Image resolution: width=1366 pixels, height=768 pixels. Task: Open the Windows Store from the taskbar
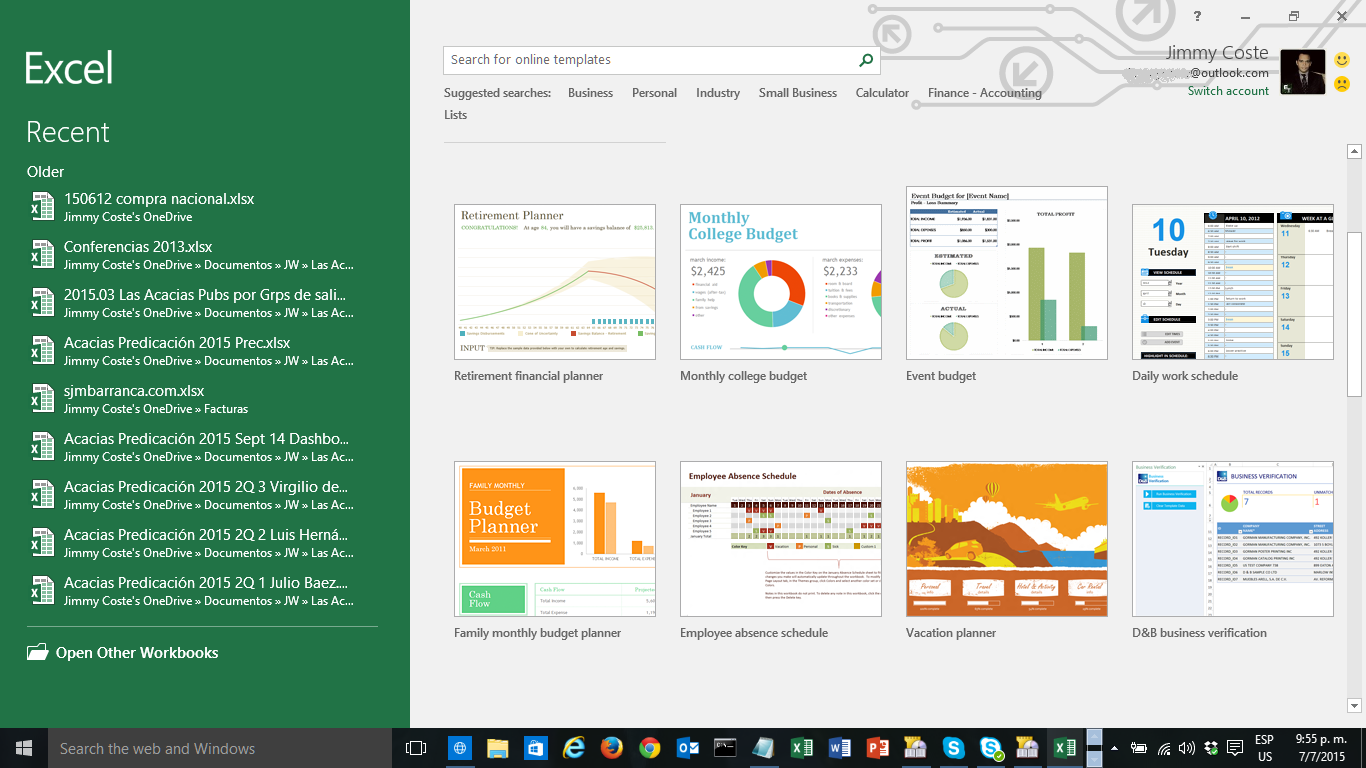(x=535, y=748)
